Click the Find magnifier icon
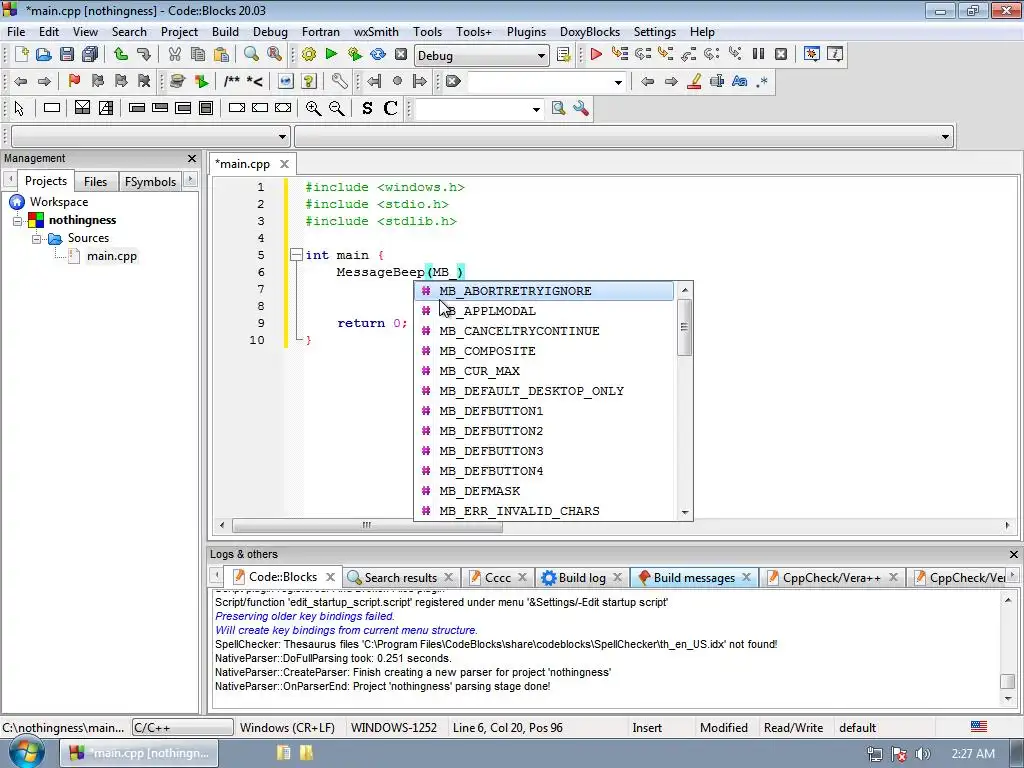 pos(251,54)
